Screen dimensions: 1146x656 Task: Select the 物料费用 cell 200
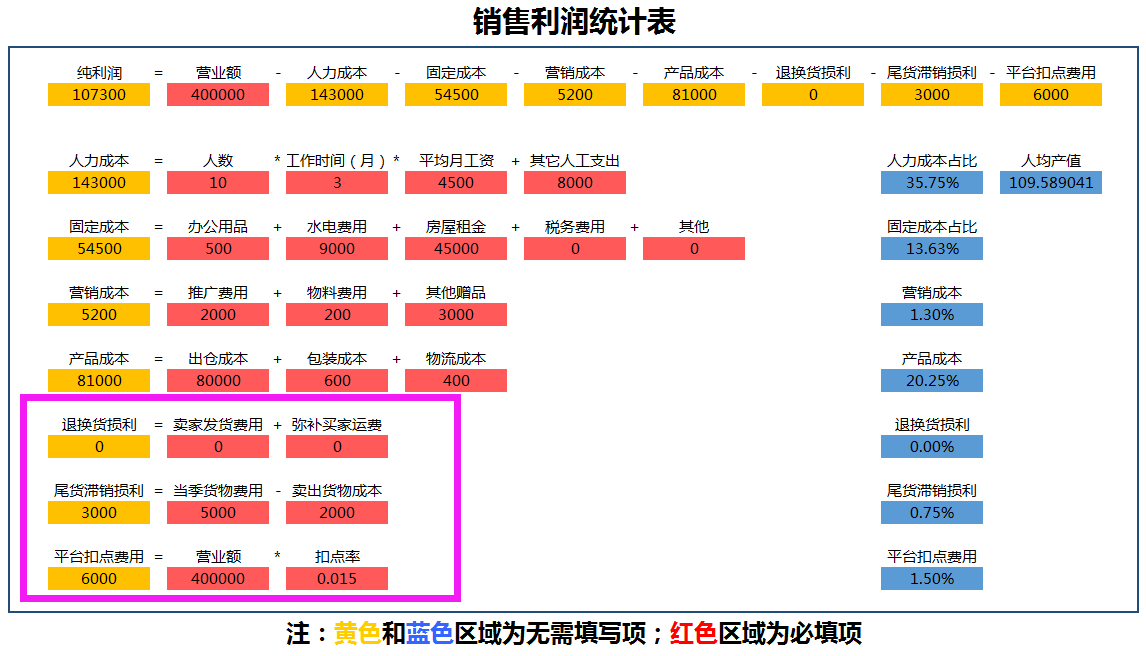[x=337, y=315]
